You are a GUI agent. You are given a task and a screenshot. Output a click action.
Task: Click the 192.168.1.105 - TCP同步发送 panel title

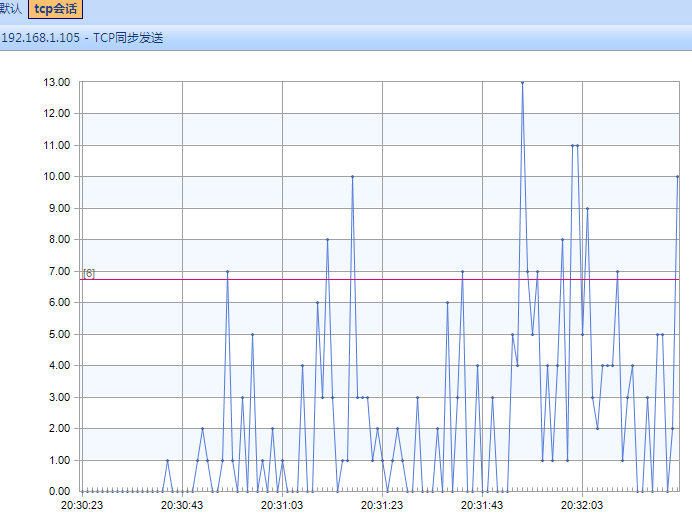[x=82, y=38]
